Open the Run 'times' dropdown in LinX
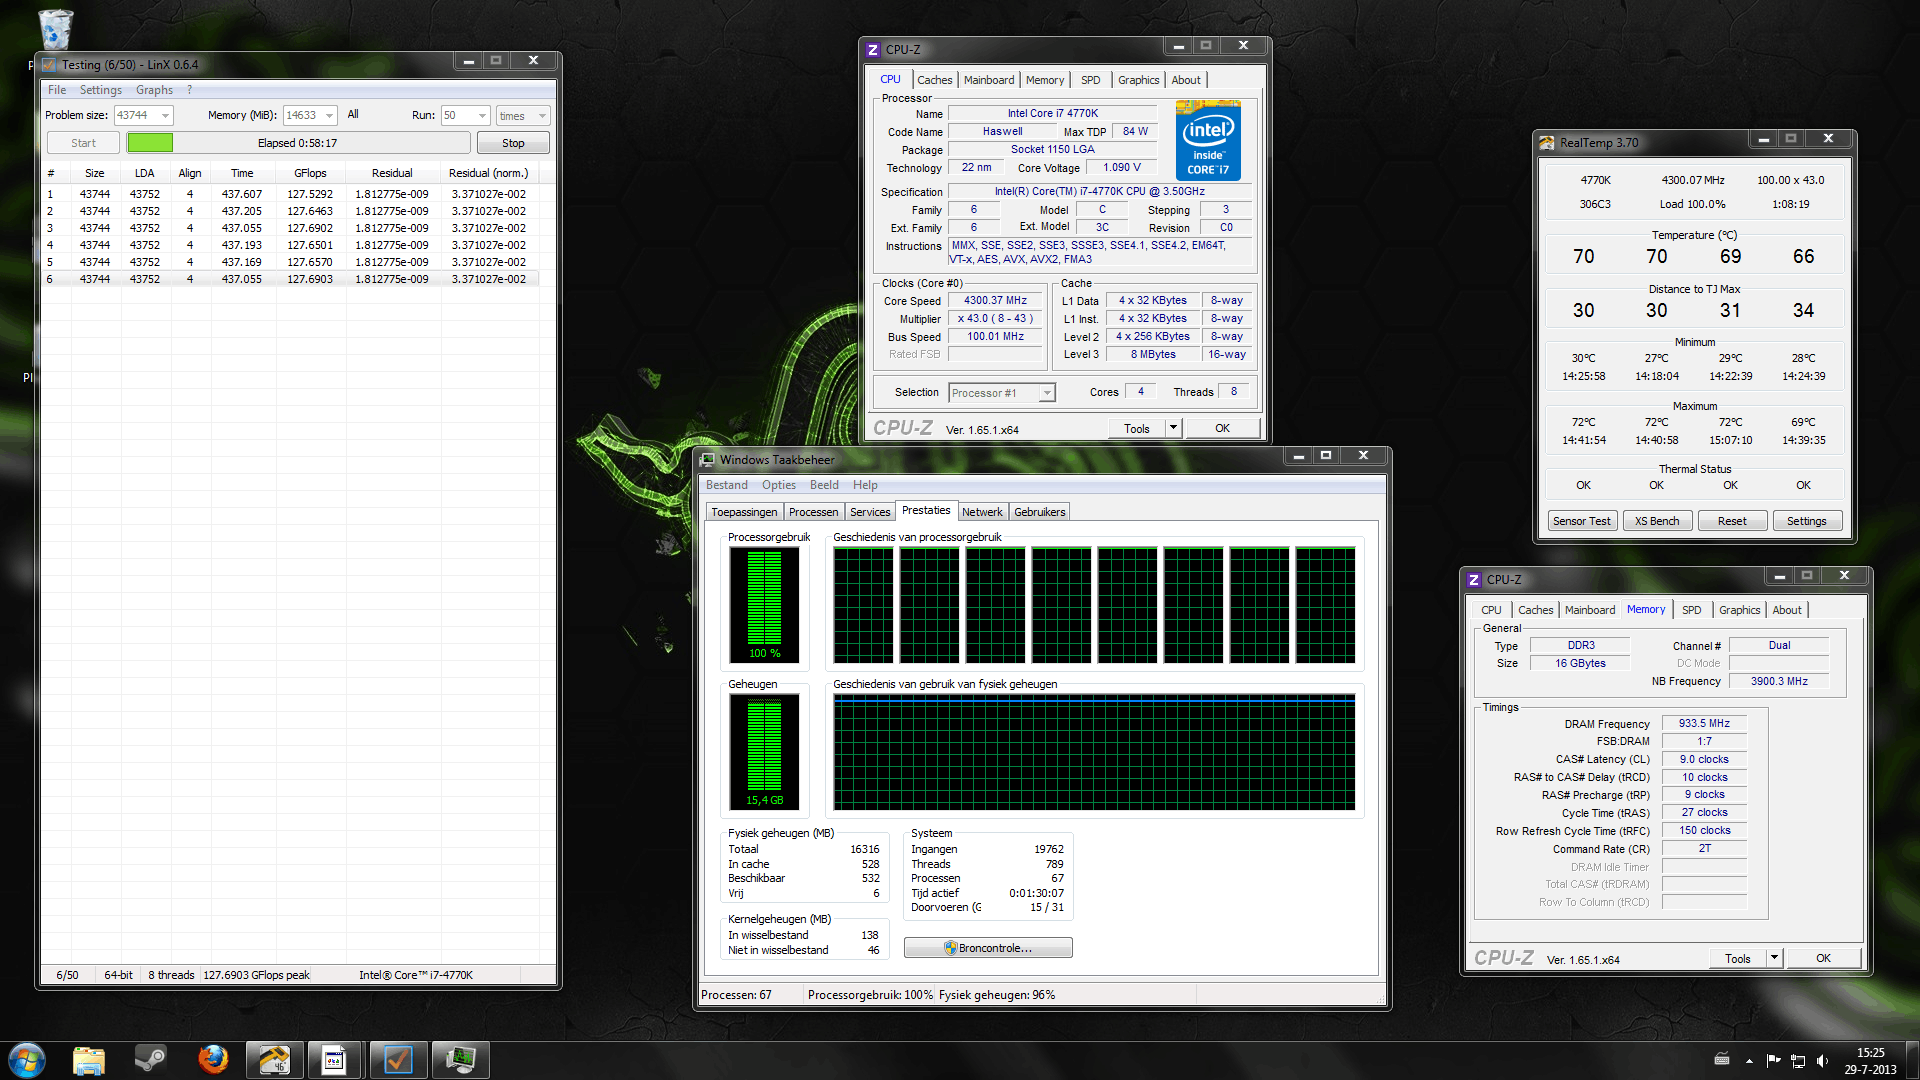The width and height of the screenshot is (1920, 1080). point(542,116)
